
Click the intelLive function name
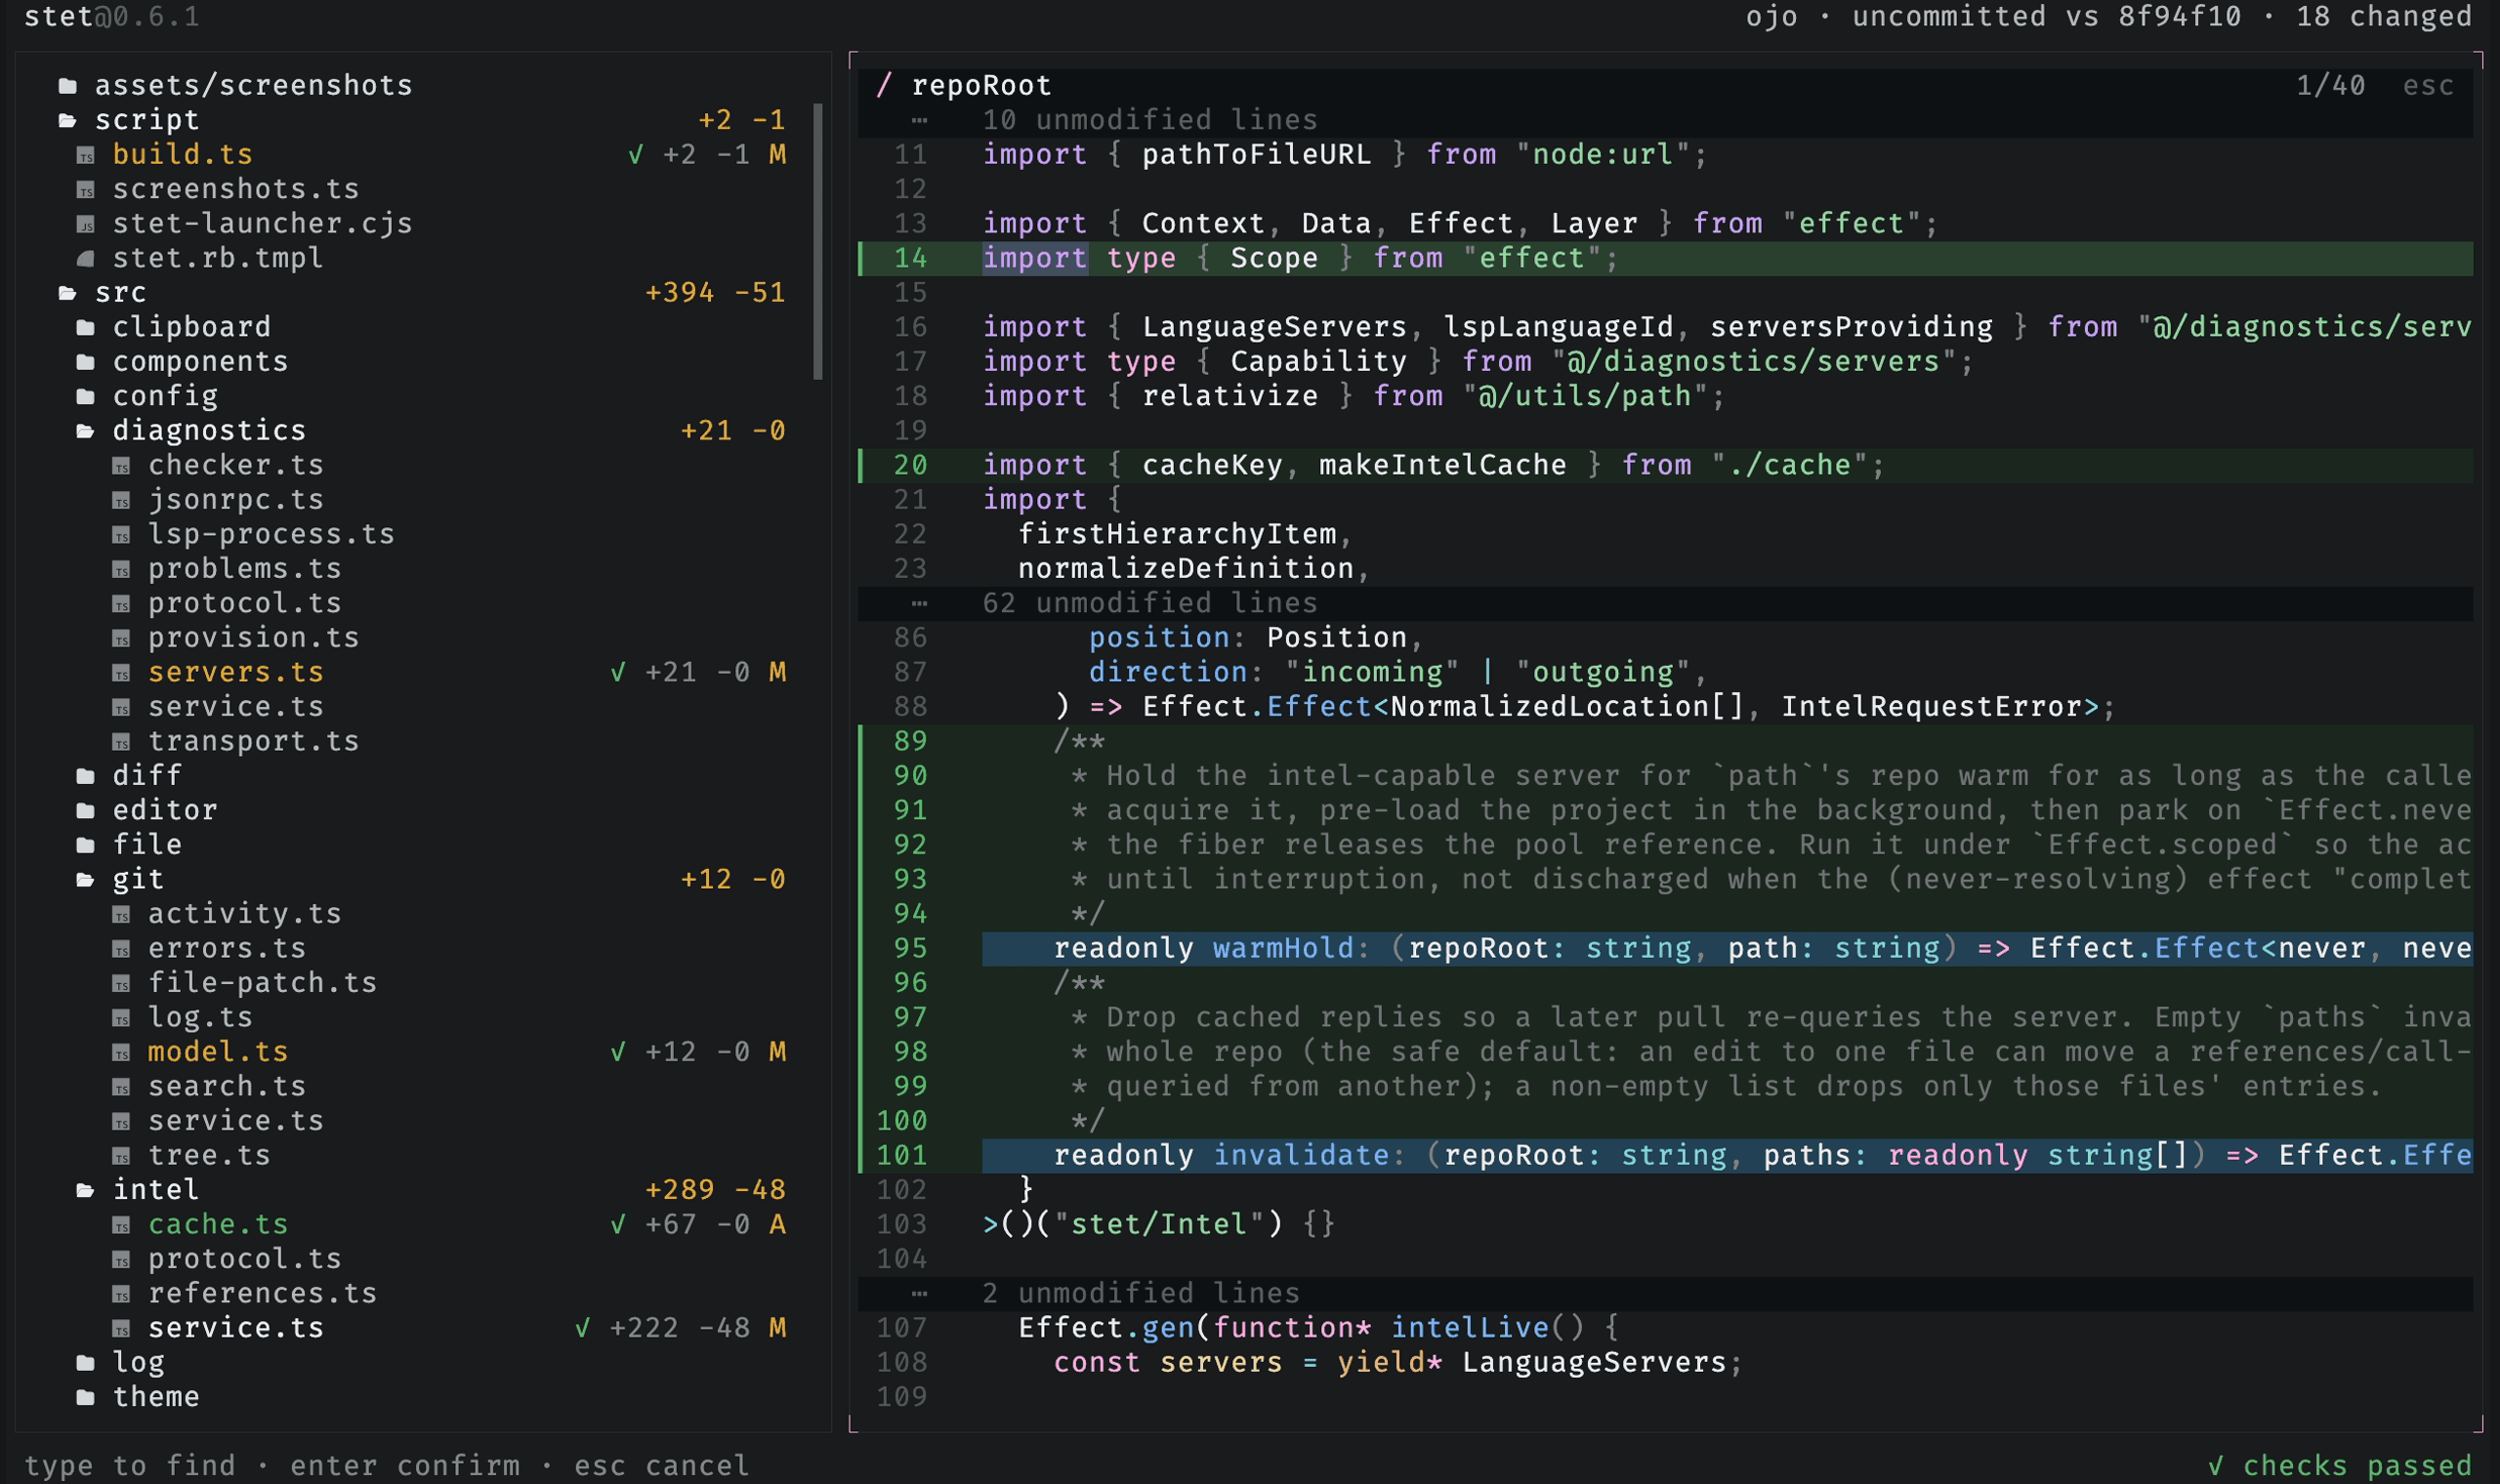coord(1470,1328)
